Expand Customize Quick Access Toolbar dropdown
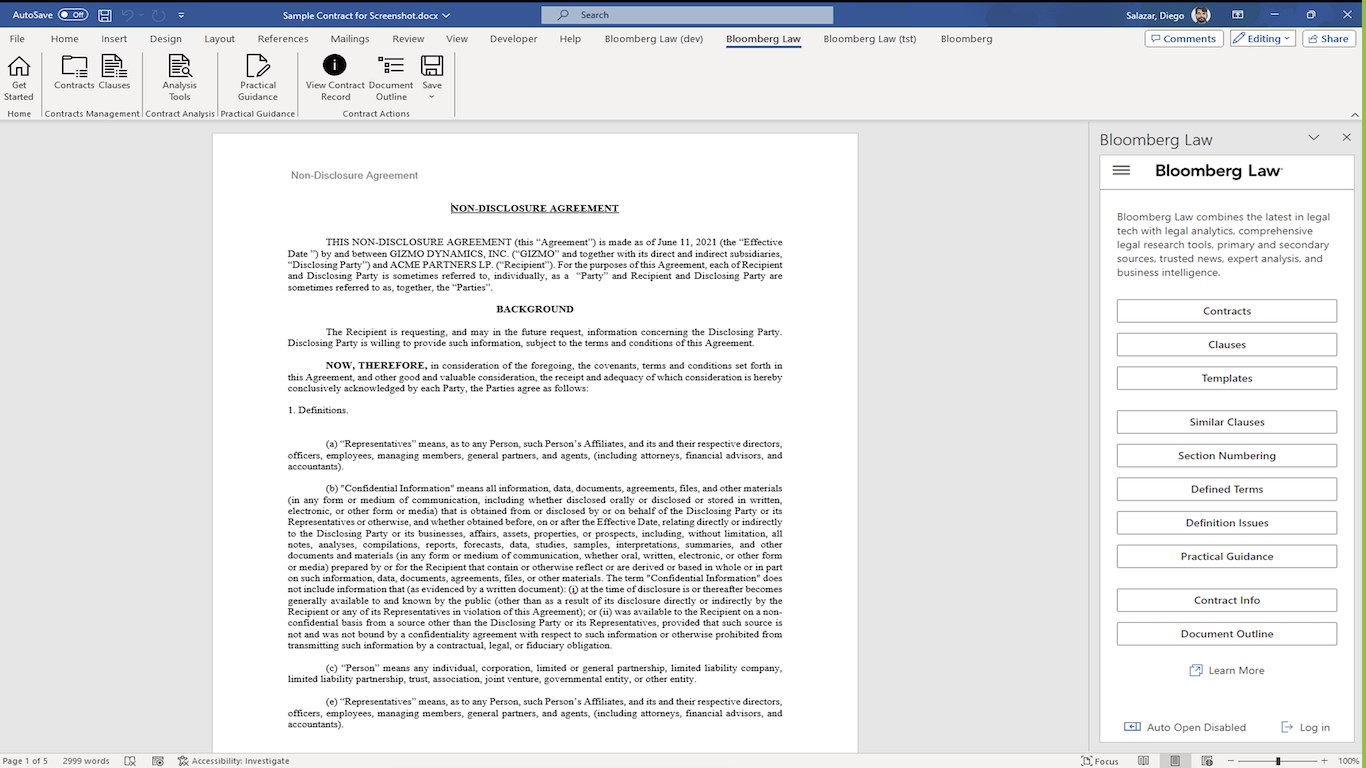1366x768 pixels. 181,15
